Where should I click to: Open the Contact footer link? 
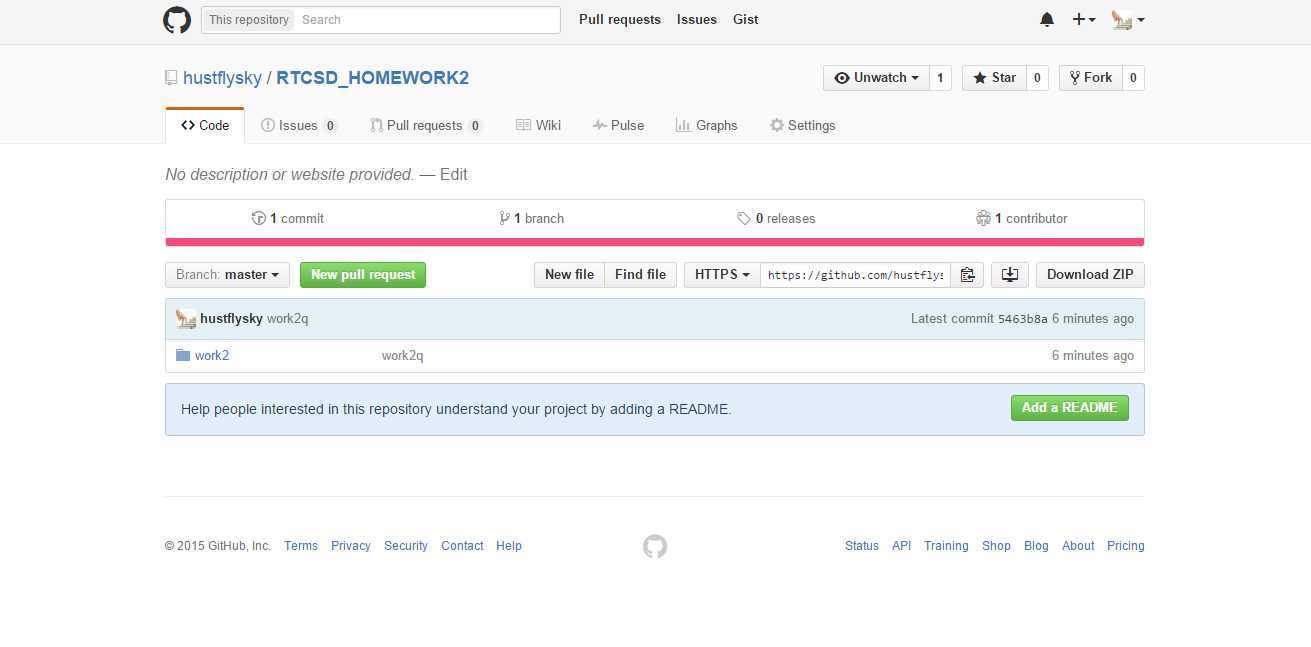click(x=462, y=546)
